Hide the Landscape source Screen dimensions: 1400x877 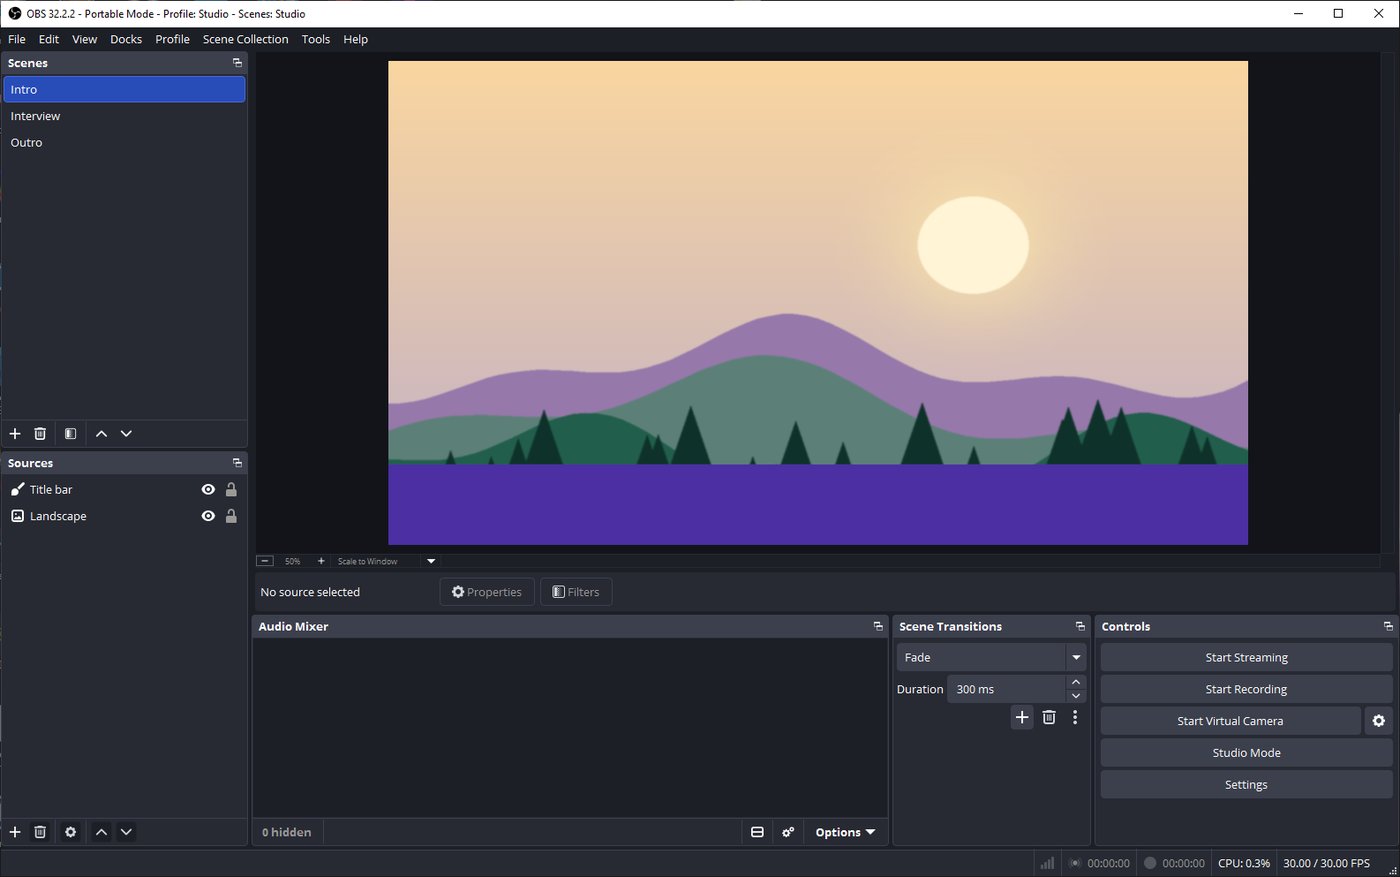(208, 516)
